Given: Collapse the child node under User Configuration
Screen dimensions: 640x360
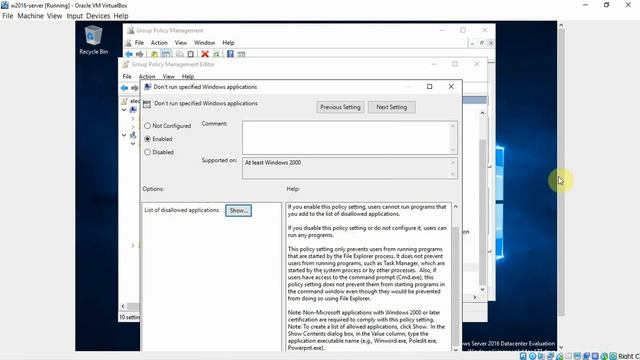Looking at the screenshot, I should coord(133,144).
